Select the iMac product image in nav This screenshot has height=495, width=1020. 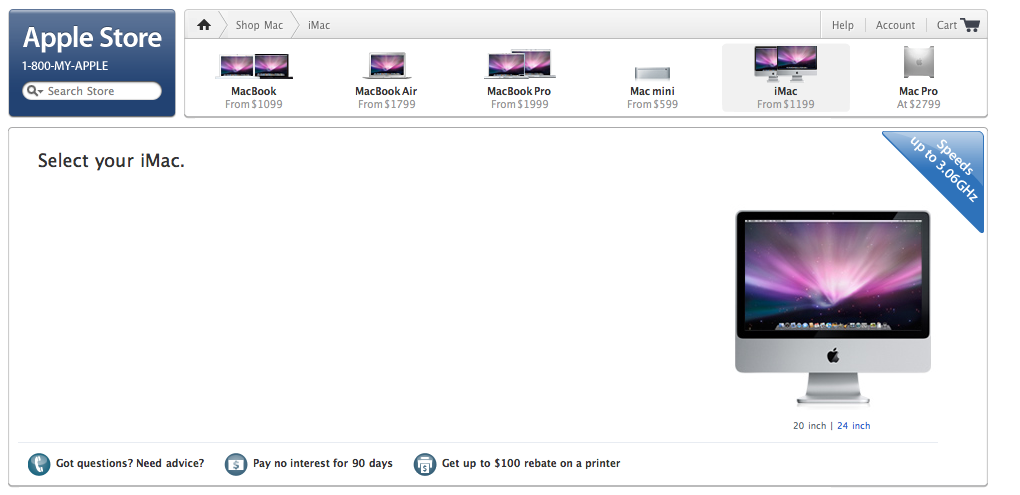(786, 63)
